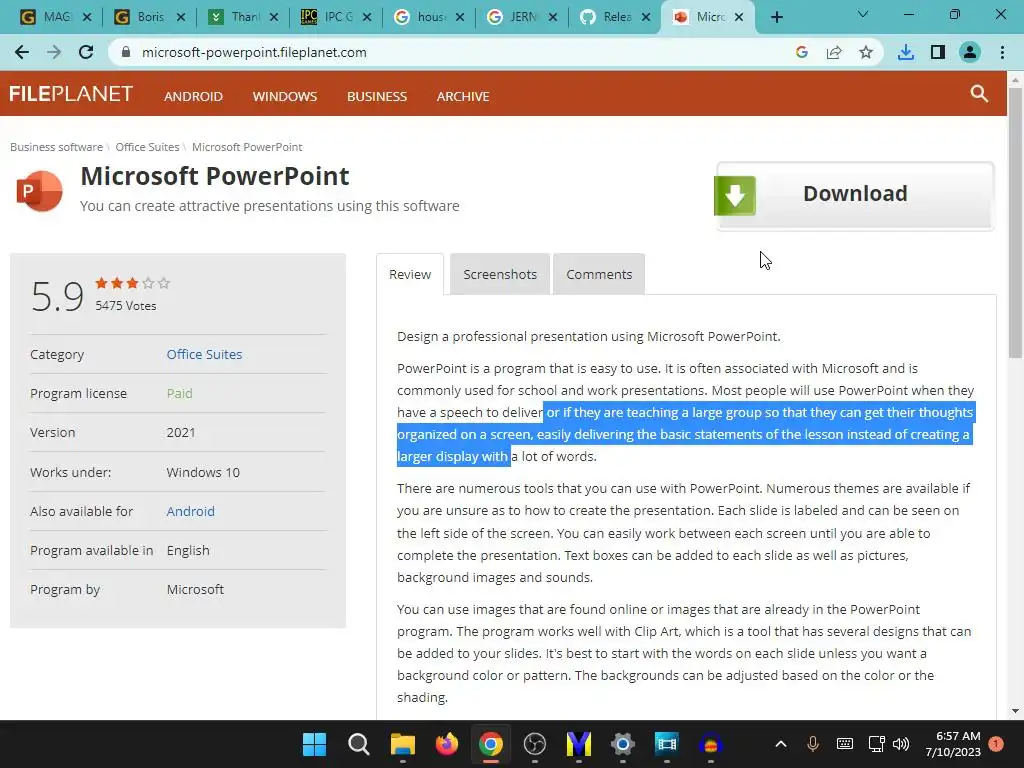This screenshot has width=1024, height=768.
Task: Open the volume speaker tray icon
Action: pyautogui.click(x=901, y=744)
